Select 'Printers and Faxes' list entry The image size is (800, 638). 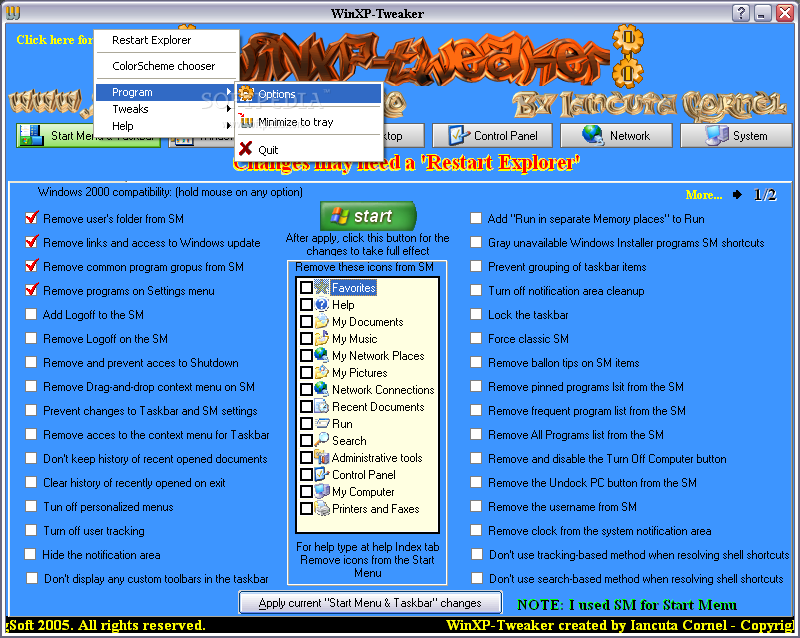click(x=376, y=509)
